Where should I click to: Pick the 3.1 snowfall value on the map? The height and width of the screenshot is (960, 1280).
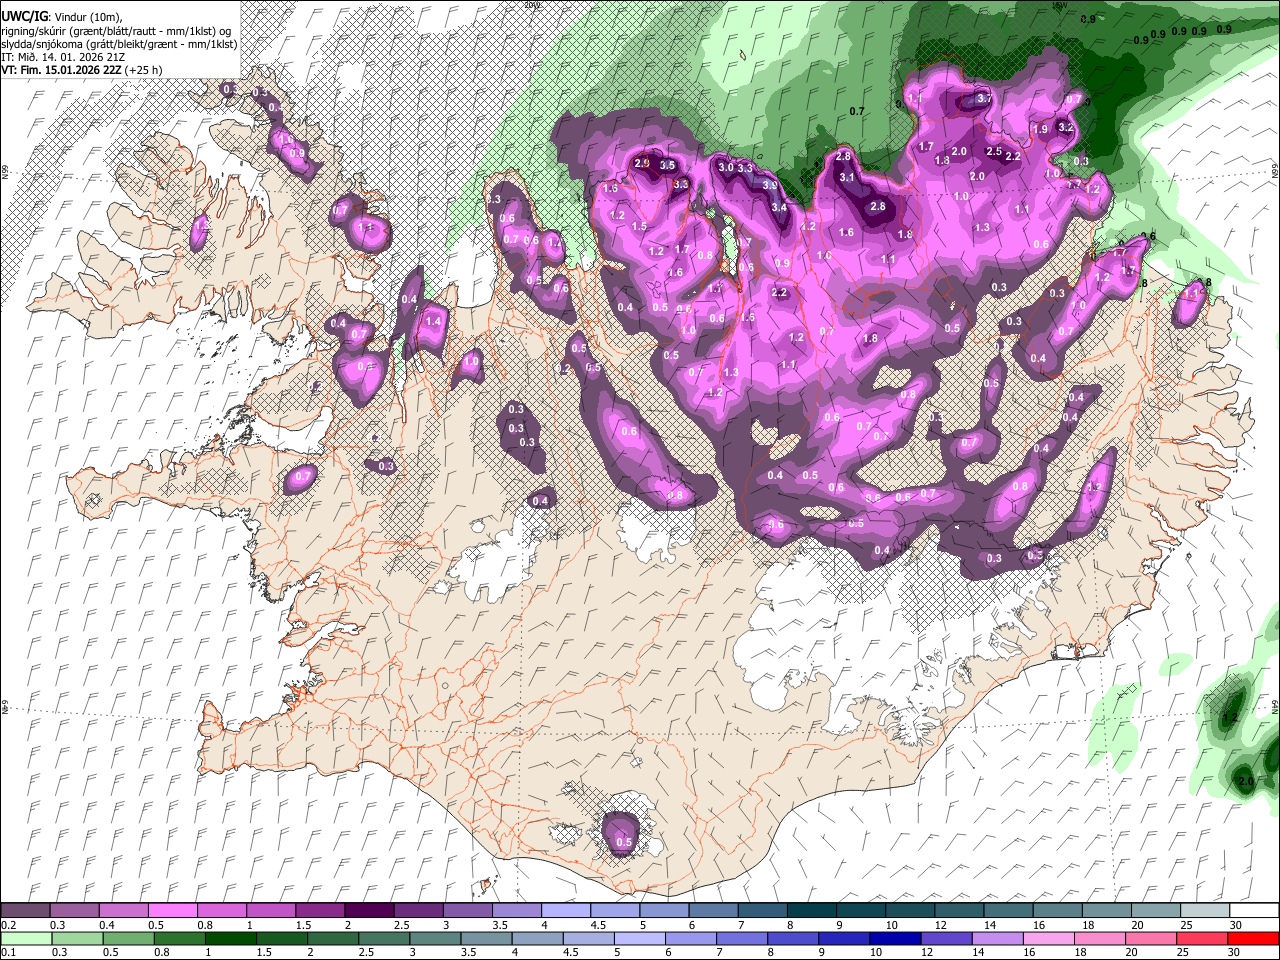click(x=847, y=177)
